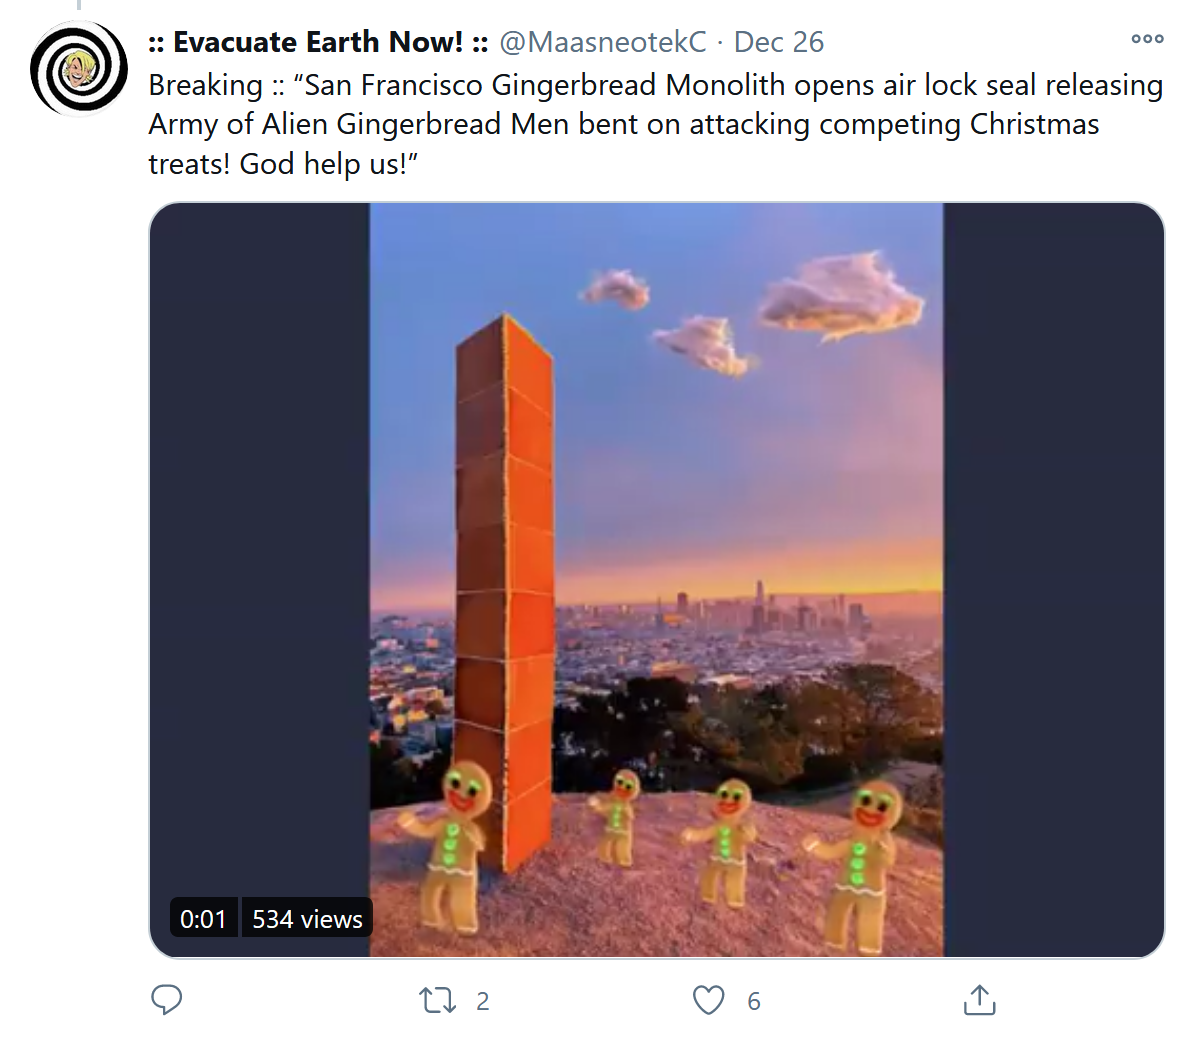Click the reply speech bubble icon
The width and height of the screenshot is (1196, 1038).
coord(166,1000)
